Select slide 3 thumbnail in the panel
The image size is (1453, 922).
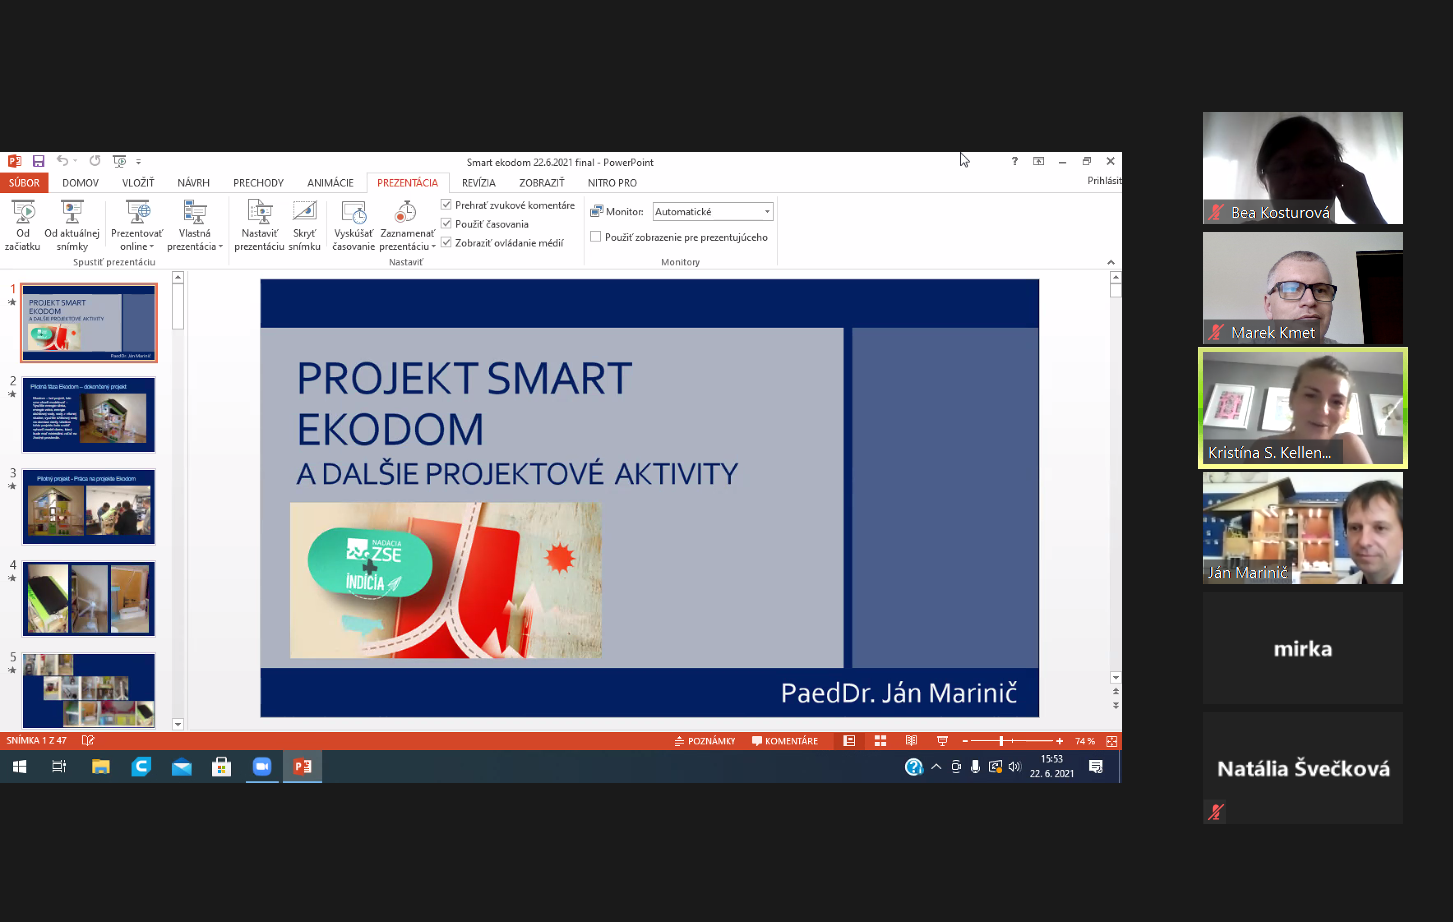pyautogui.click(x=89, y=506)
